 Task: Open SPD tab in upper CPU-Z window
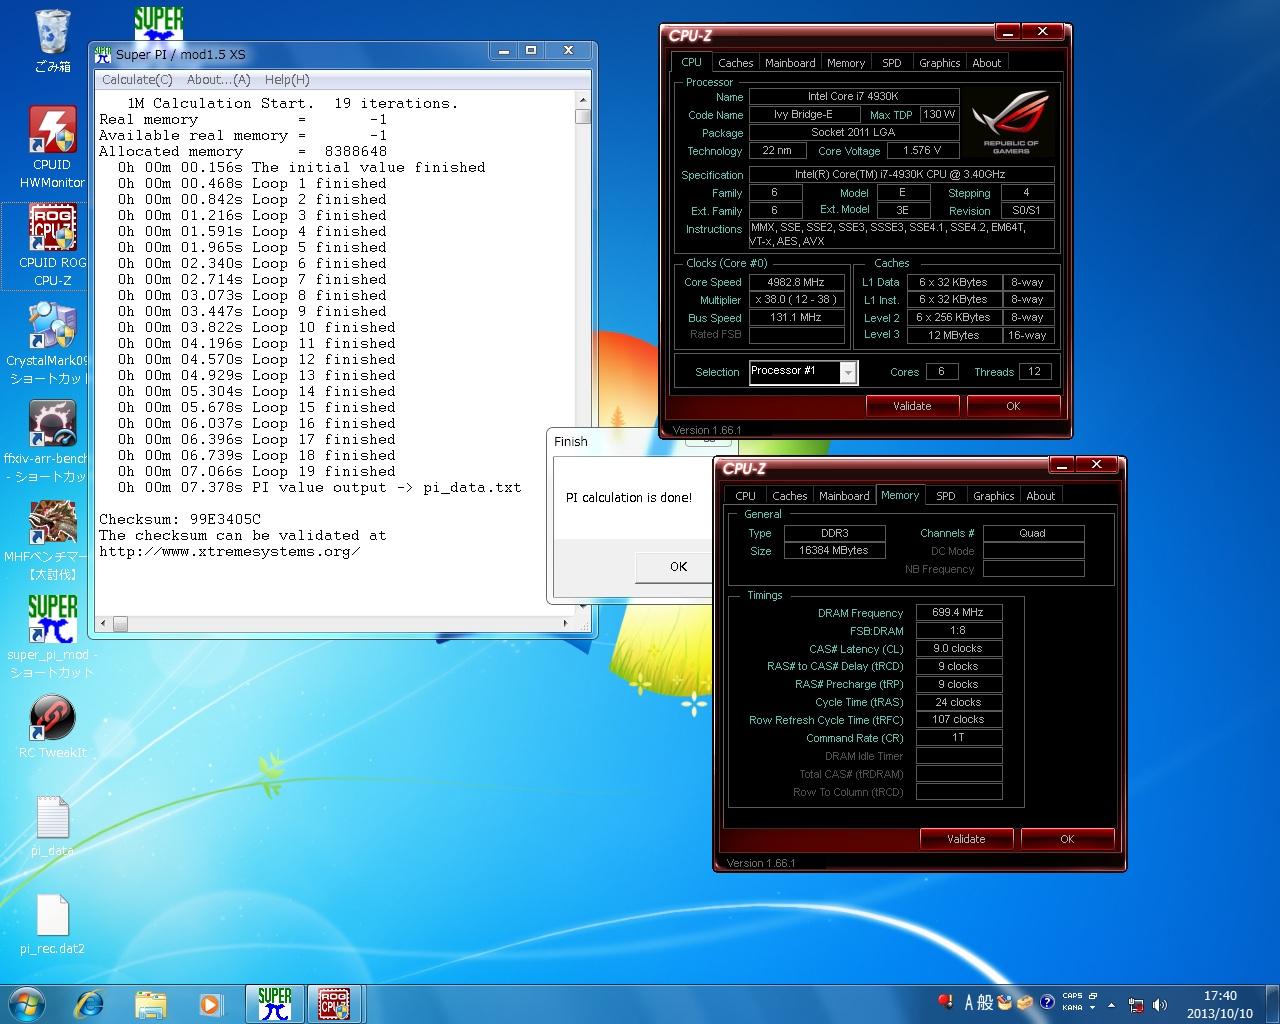(892, 63)
